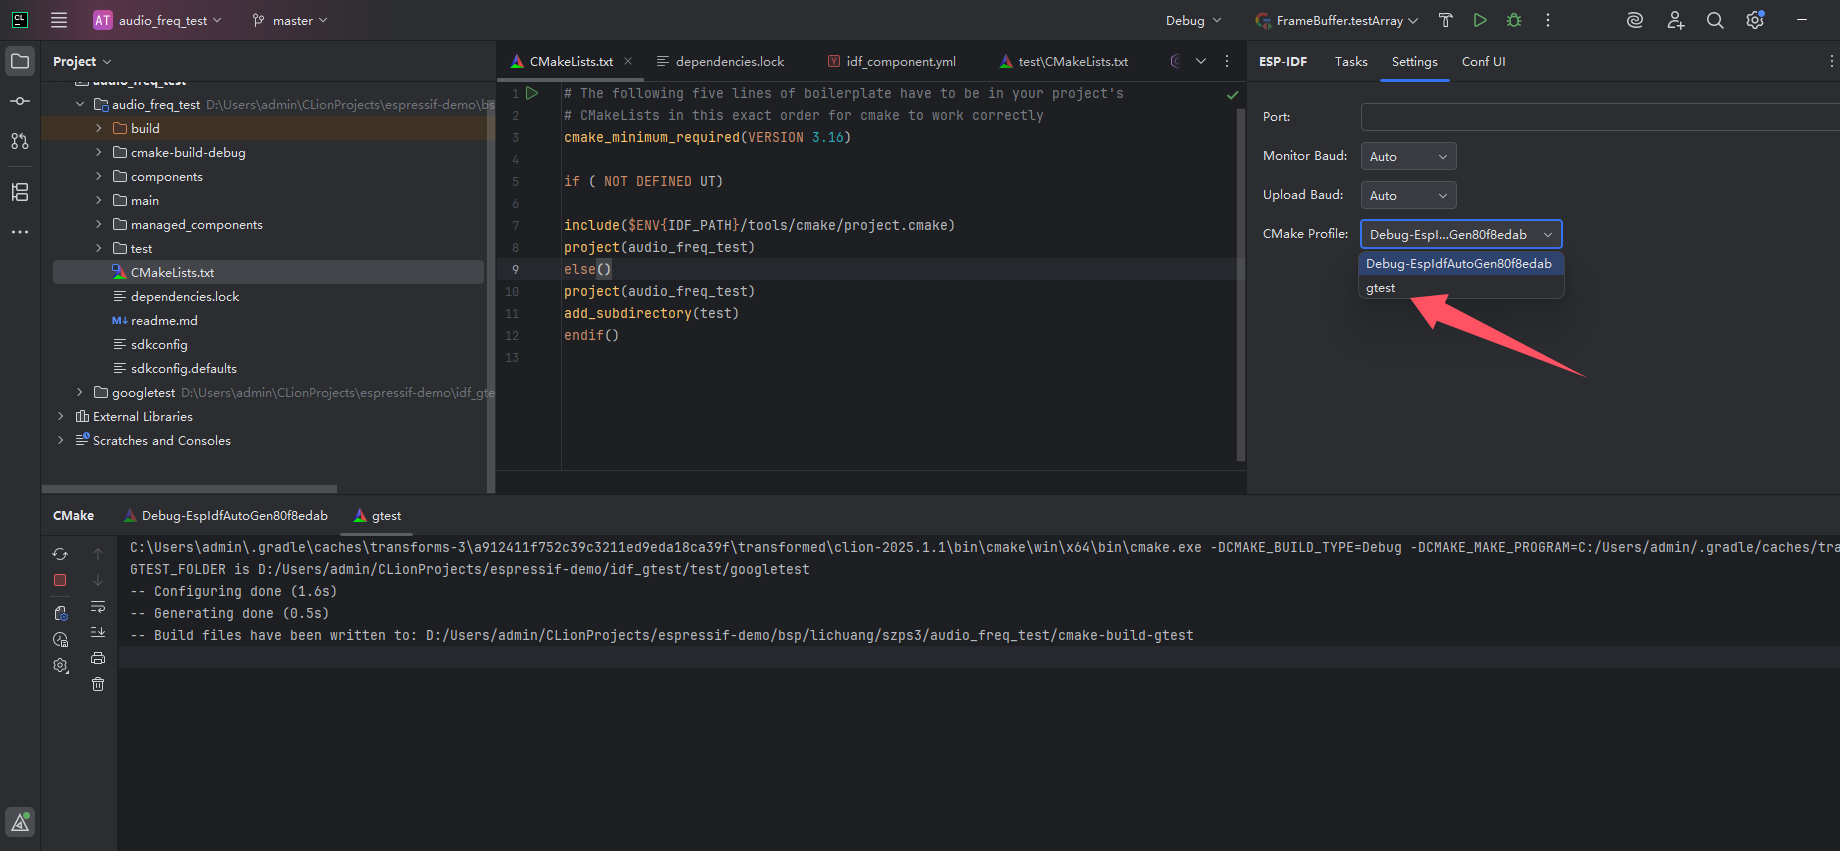This screenshot has width=1840, height=851.
Task: Select dependencies.lock in project tree
Action: (184, 296)
